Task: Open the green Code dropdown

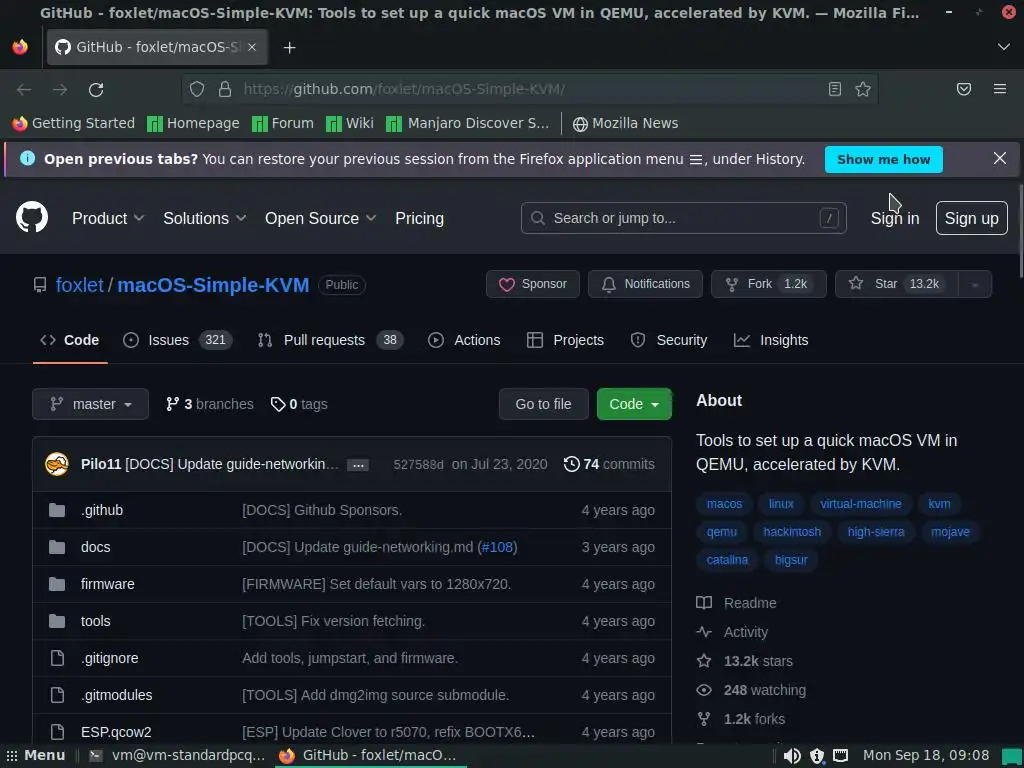Action: (634, 404)
